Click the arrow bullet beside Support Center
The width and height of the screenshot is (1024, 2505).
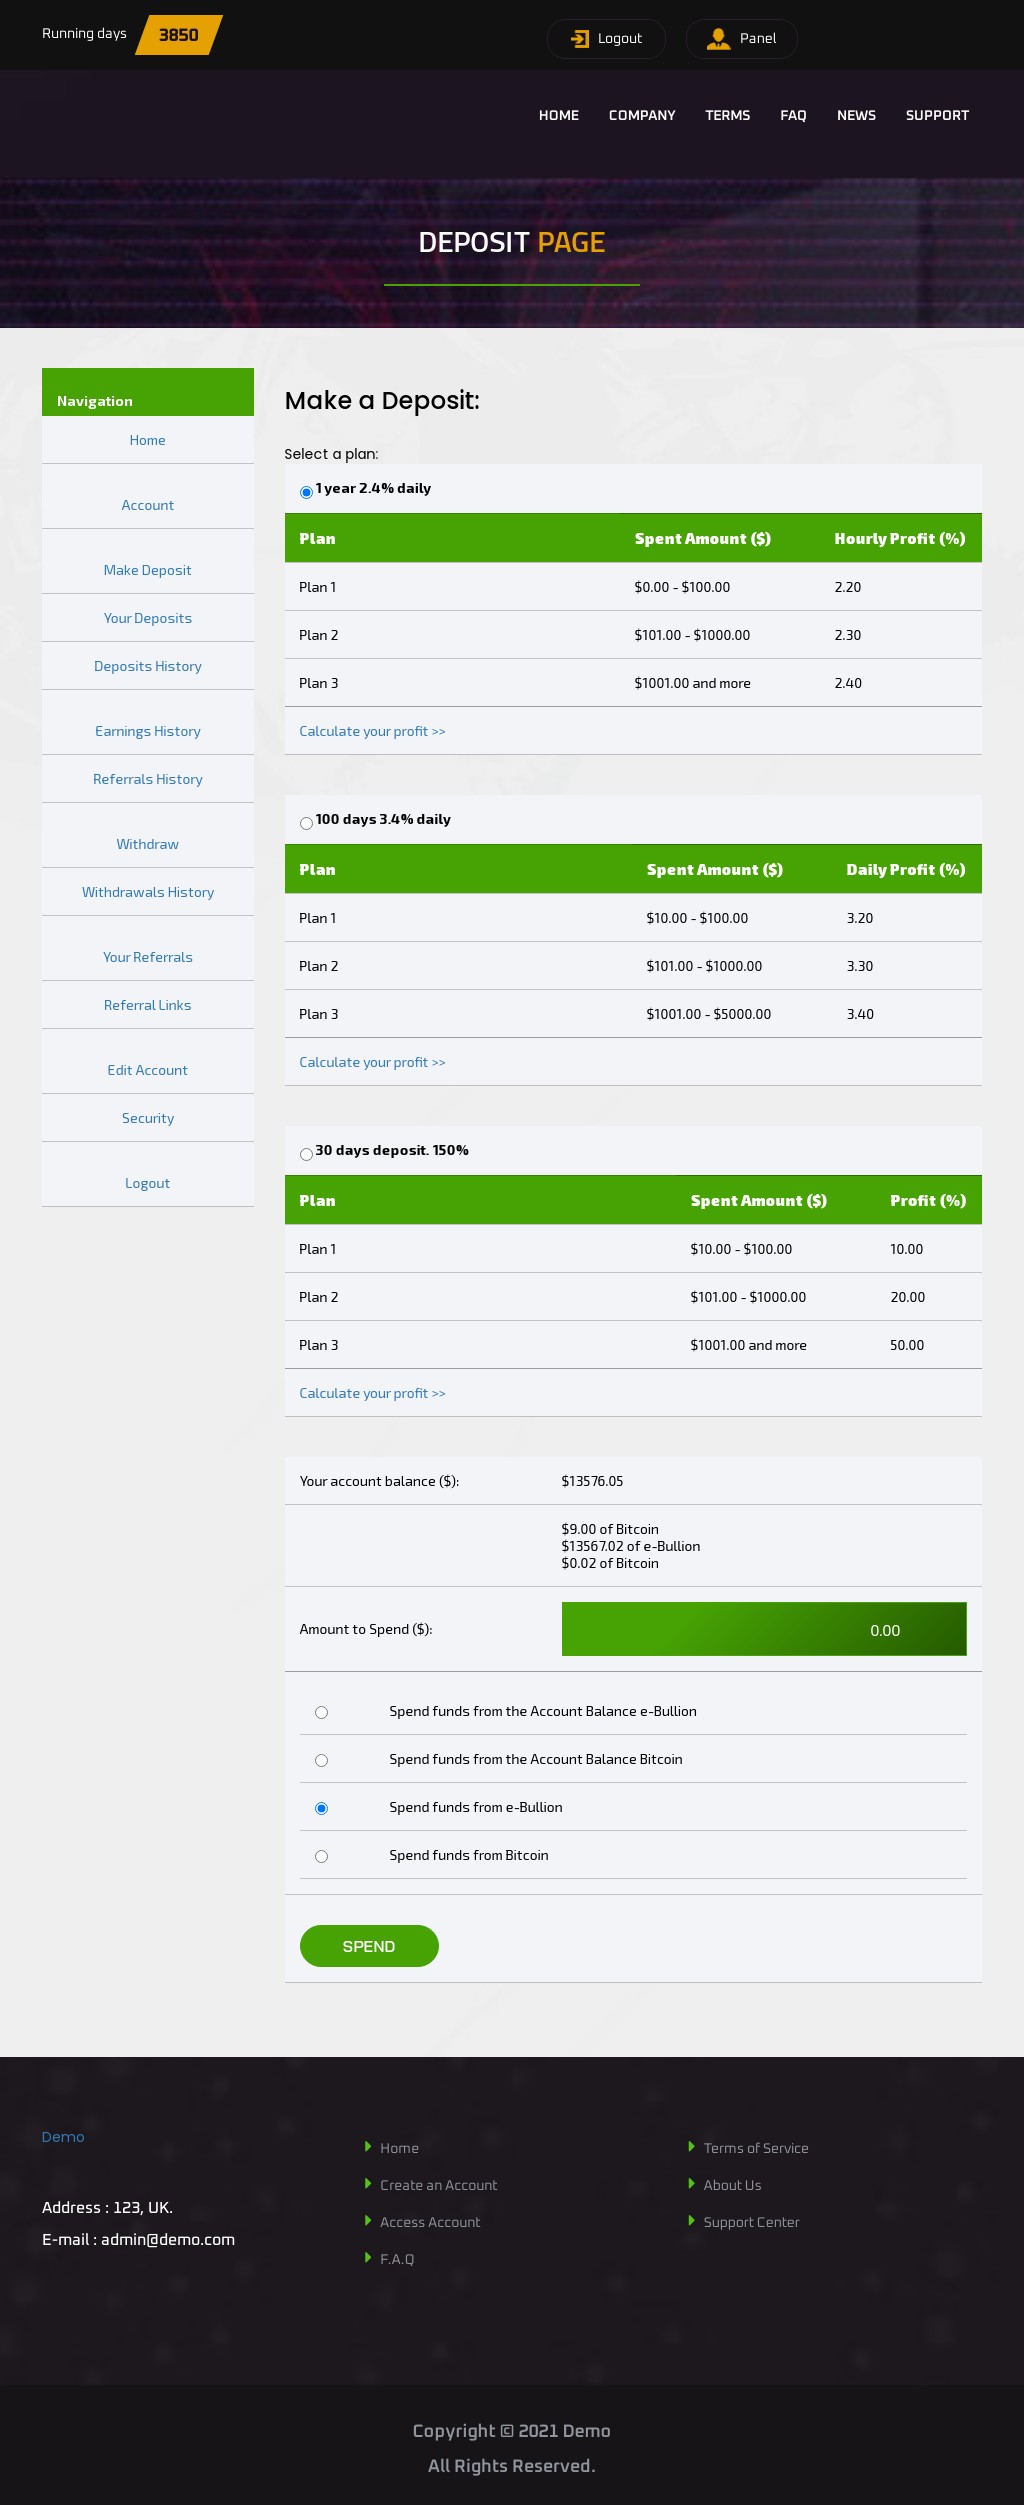(x=691, y=2220)
